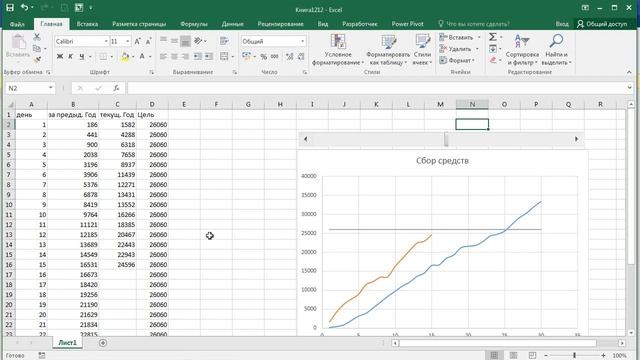Apply the fill color bucket

(125, 56)
